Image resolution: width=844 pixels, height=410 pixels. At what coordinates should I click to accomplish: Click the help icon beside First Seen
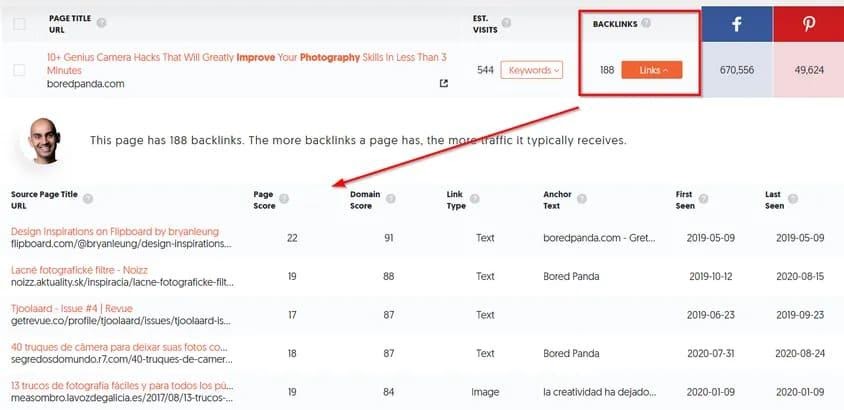click(703, 199)
